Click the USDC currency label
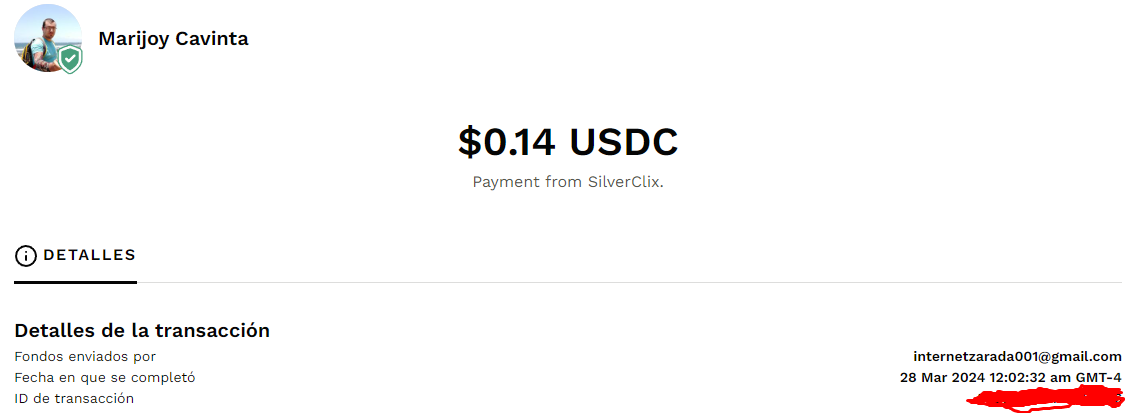Viewport: 1129px width, 413px height. (x=624, y=142)
